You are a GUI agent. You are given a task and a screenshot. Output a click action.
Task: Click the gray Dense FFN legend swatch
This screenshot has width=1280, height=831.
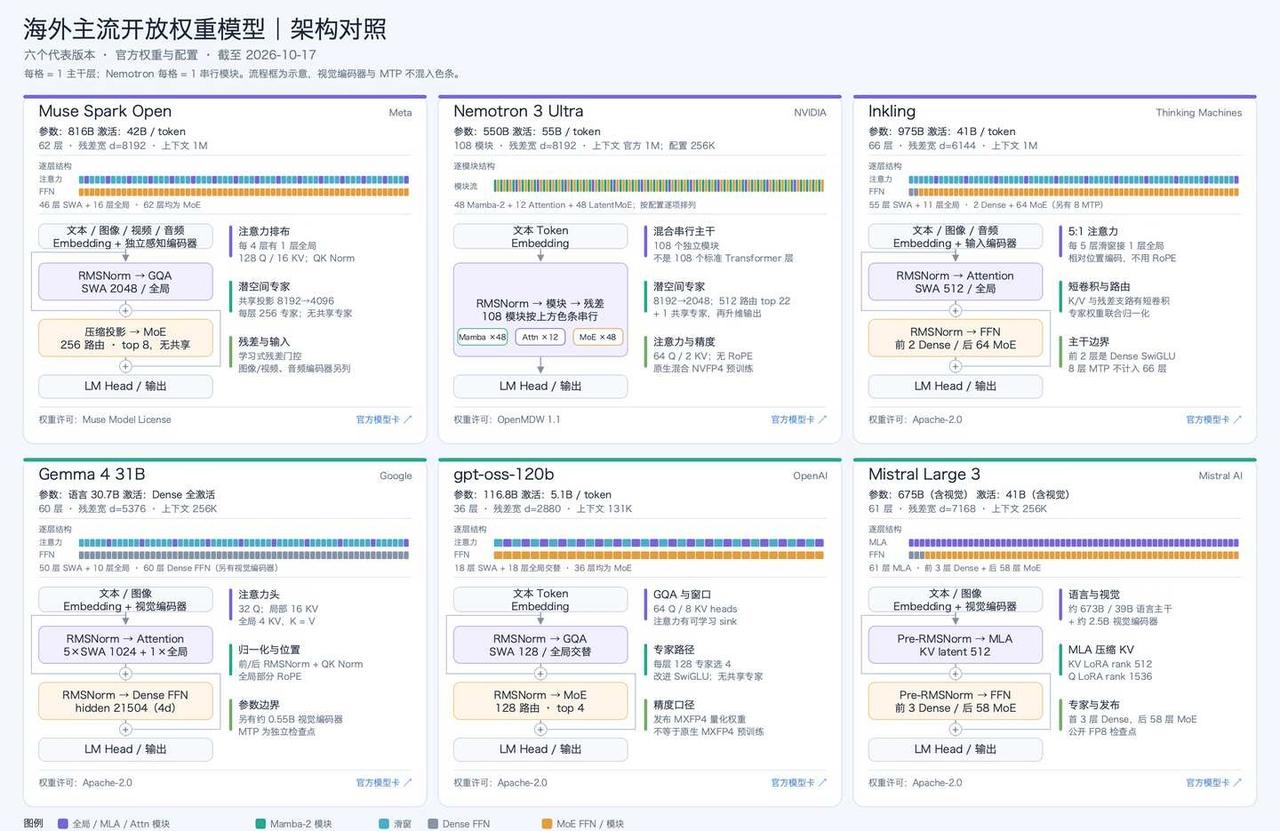[x=433, y=824]
